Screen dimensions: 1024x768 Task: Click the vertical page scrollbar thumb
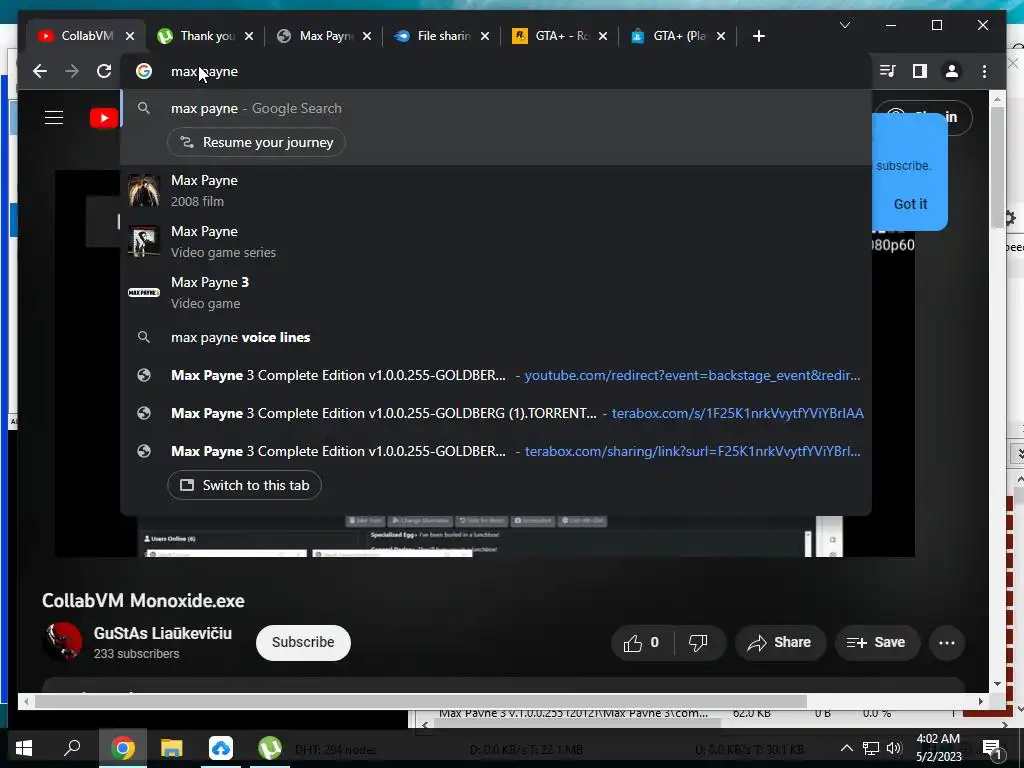pyautogui.click(x=997, y=167)
